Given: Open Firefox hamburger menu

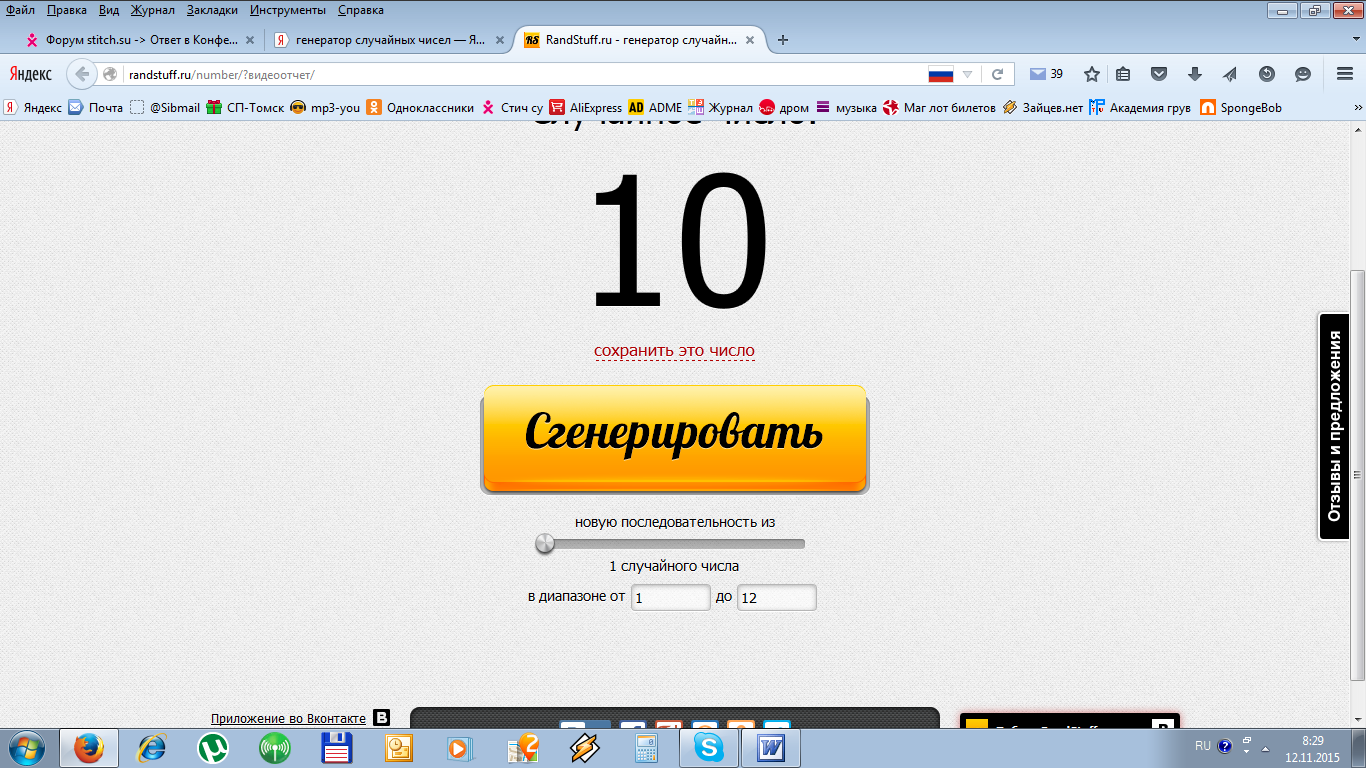Looking at the screenshot, I should (x=1345, y=74).
